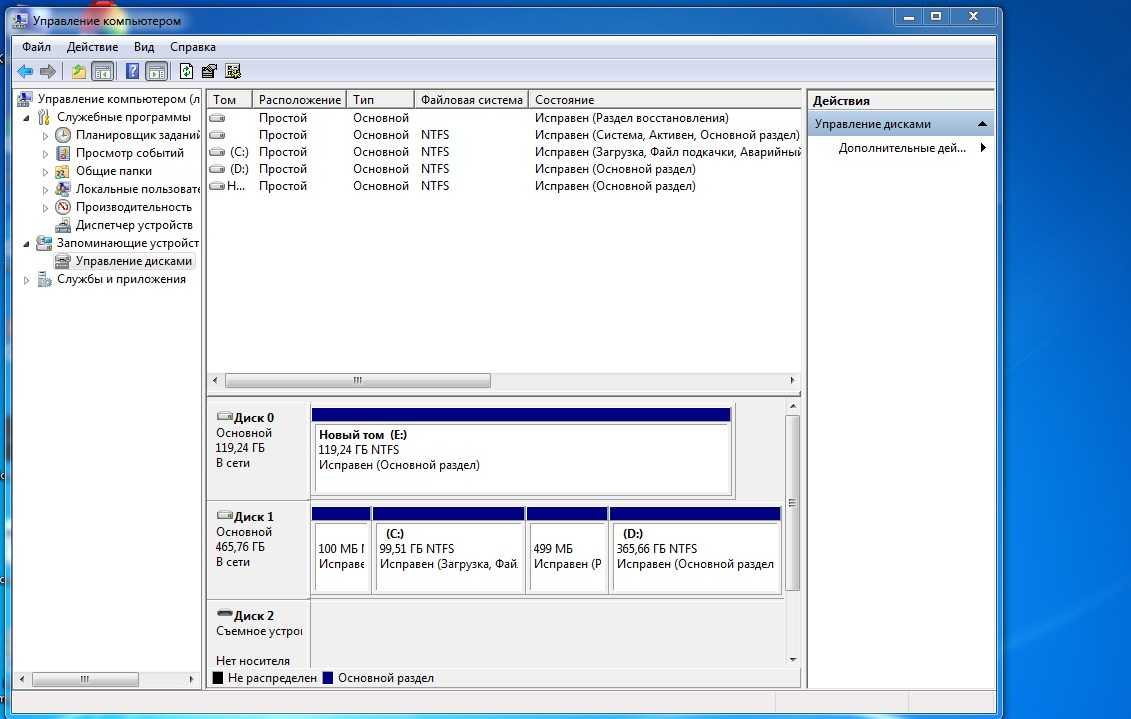The image size is (1131, 719).
Task: Click the Back arrow in the toolbar
Action: [x=25, y=71]
